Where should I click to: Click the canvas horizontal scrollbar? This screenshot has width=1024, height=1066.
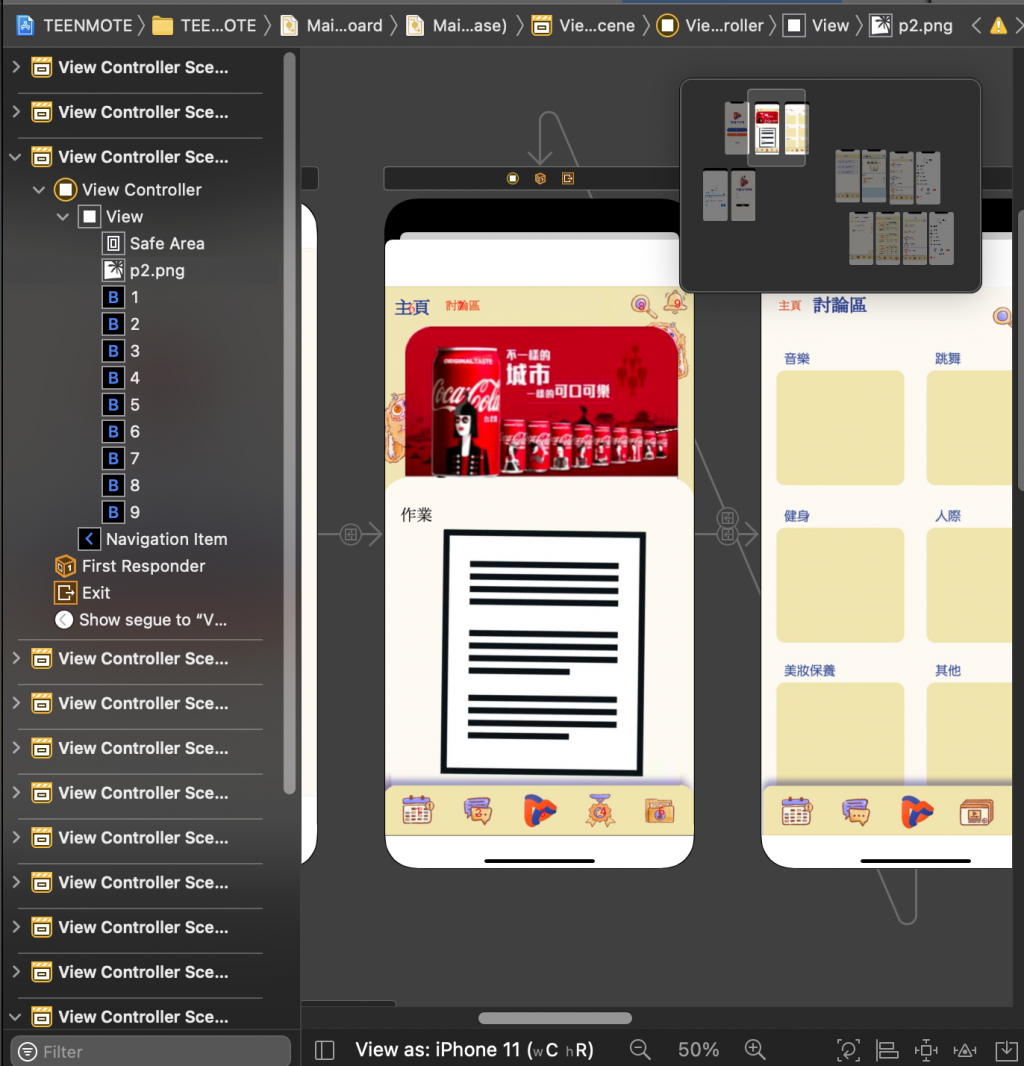(555, 1018)
